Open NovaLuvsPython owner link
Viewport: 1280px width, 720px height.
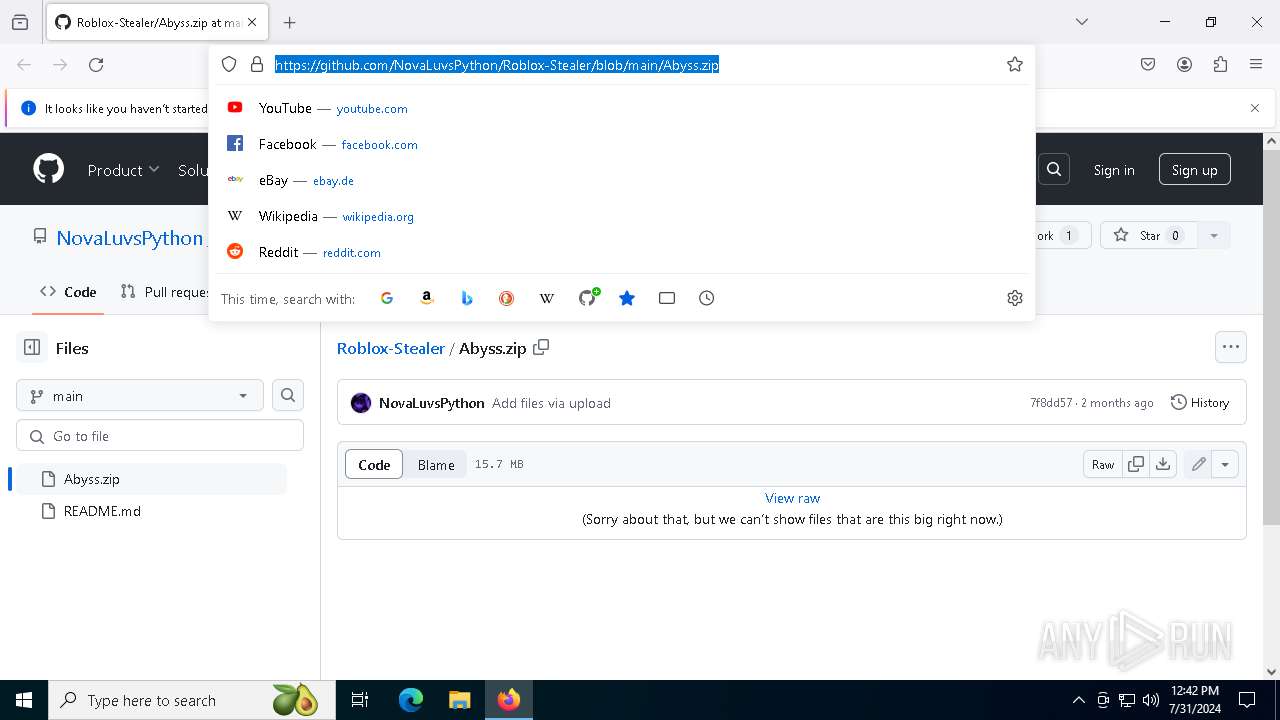pyautogui.click(x=130, y=238)
